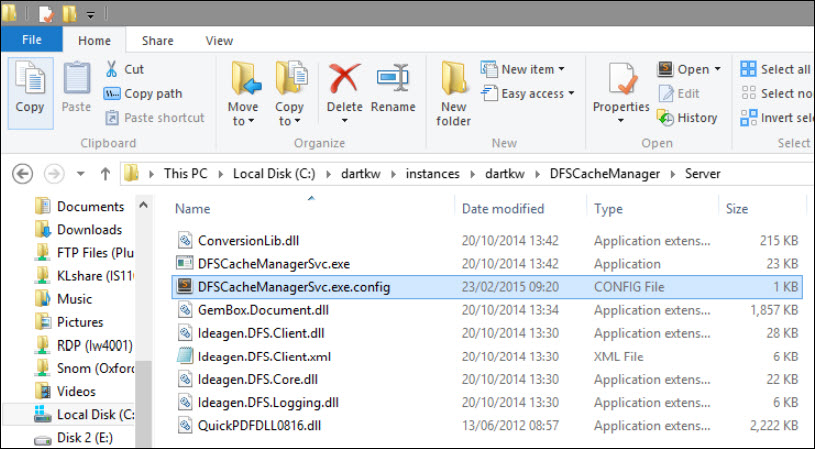Switch to the View ribbon tab
Screen dimensions: 815x449
[x=219, y=41]
